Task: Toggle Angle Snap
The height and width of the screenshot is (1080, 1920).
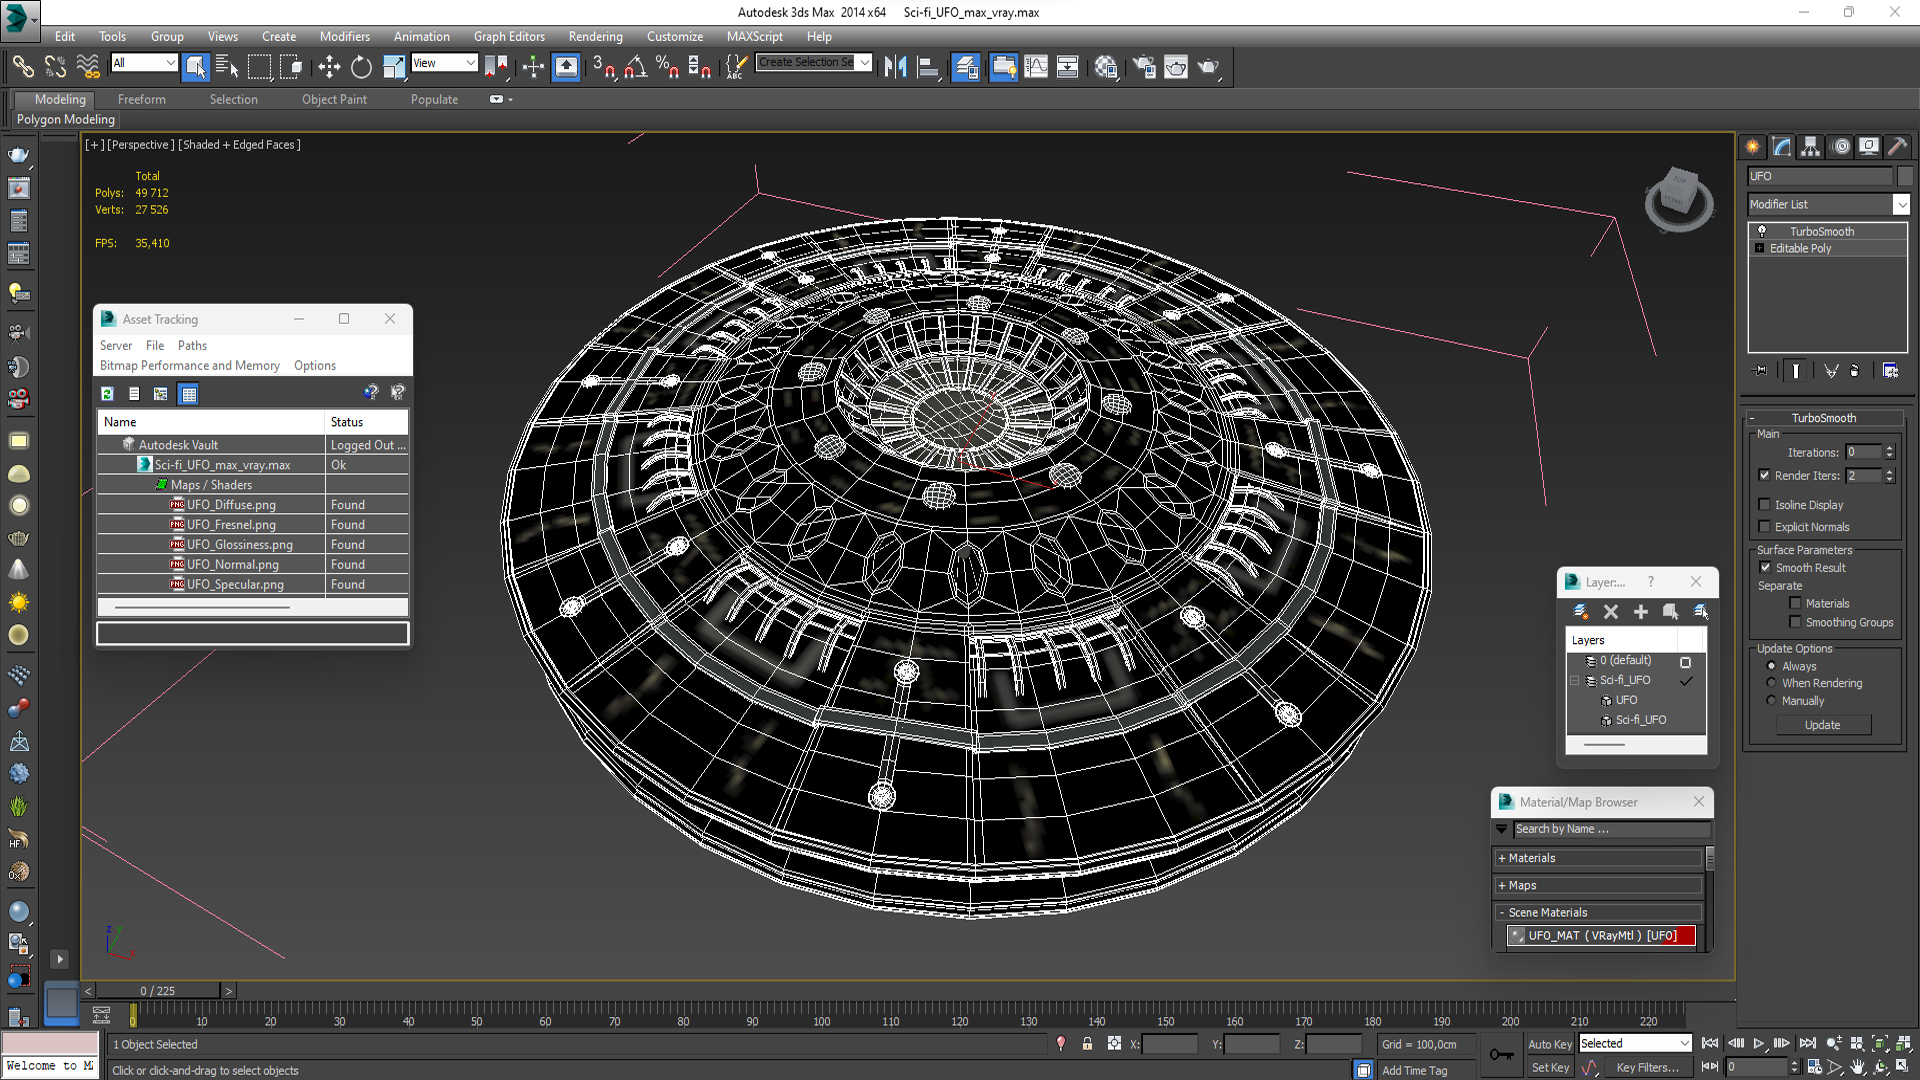Action: (x=635, y=67)
